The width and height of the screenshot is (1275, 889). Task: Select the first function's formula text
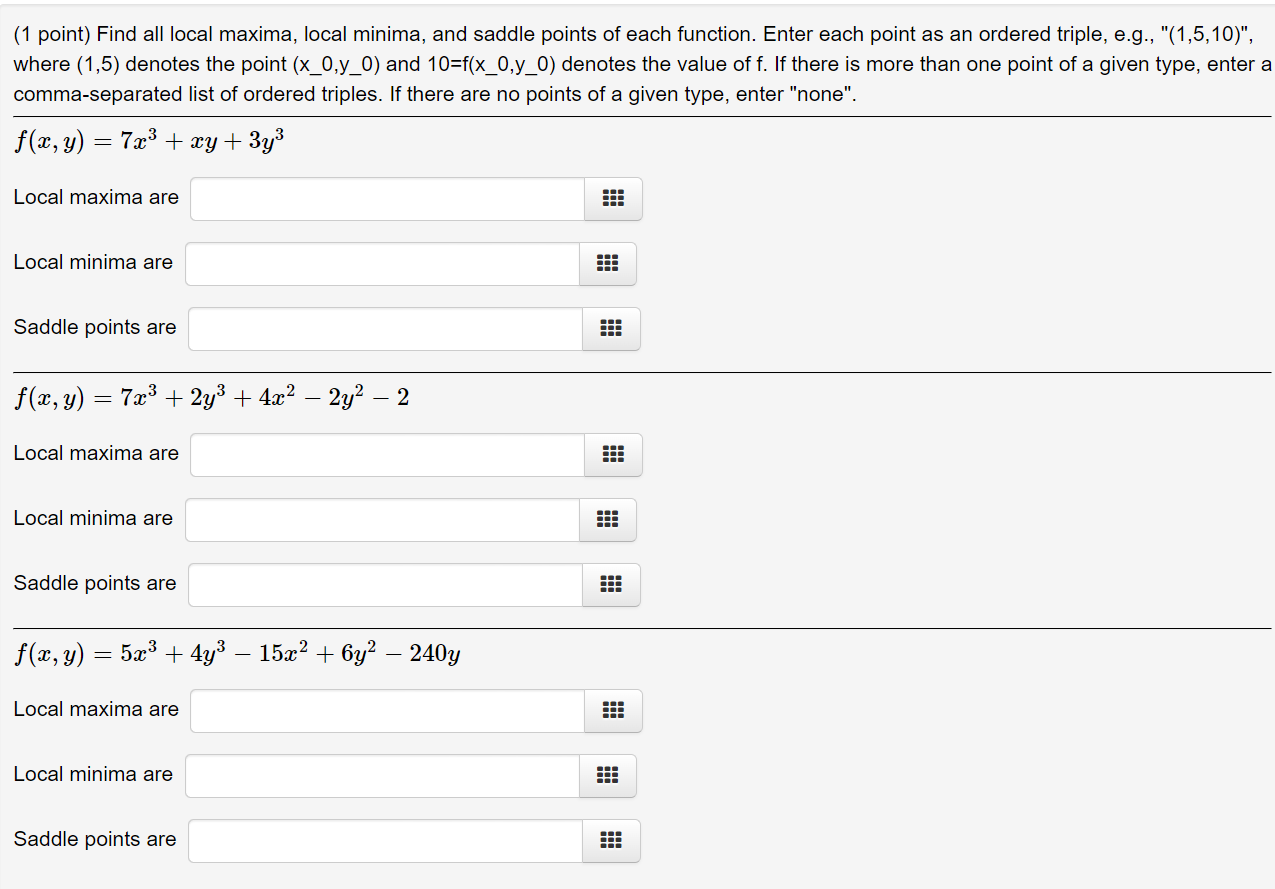click(148, 140)
